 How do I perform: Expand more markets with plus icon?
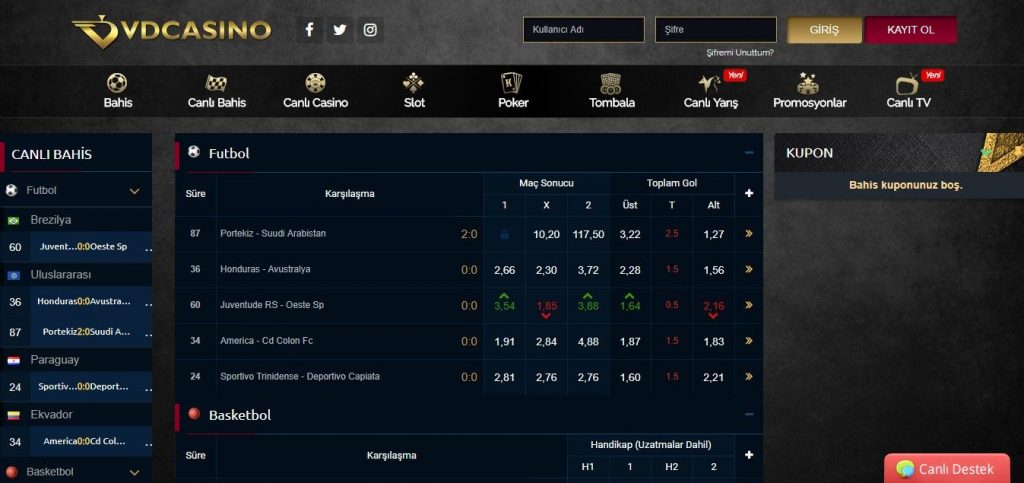749,193
